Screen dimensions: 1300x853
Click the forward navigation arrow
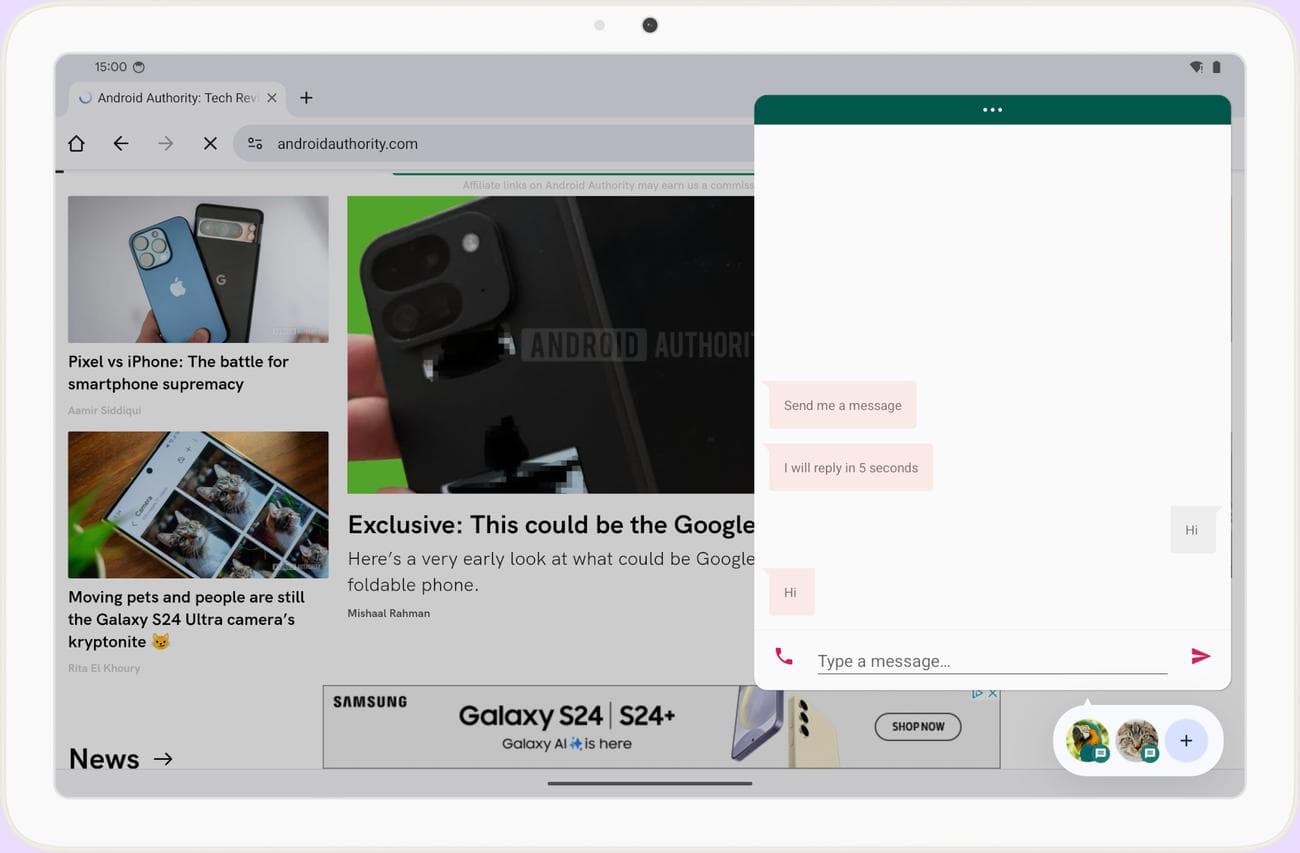click(x=166, y=144)
